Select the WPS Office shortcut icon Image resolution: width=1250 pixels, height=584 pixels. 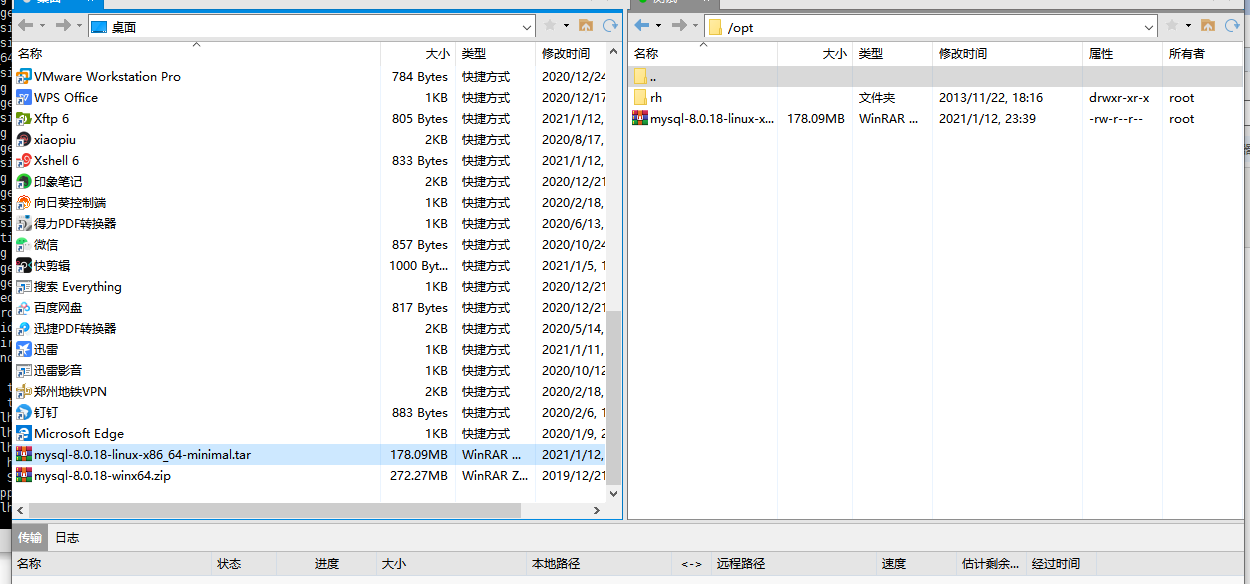tap(24, 97)
